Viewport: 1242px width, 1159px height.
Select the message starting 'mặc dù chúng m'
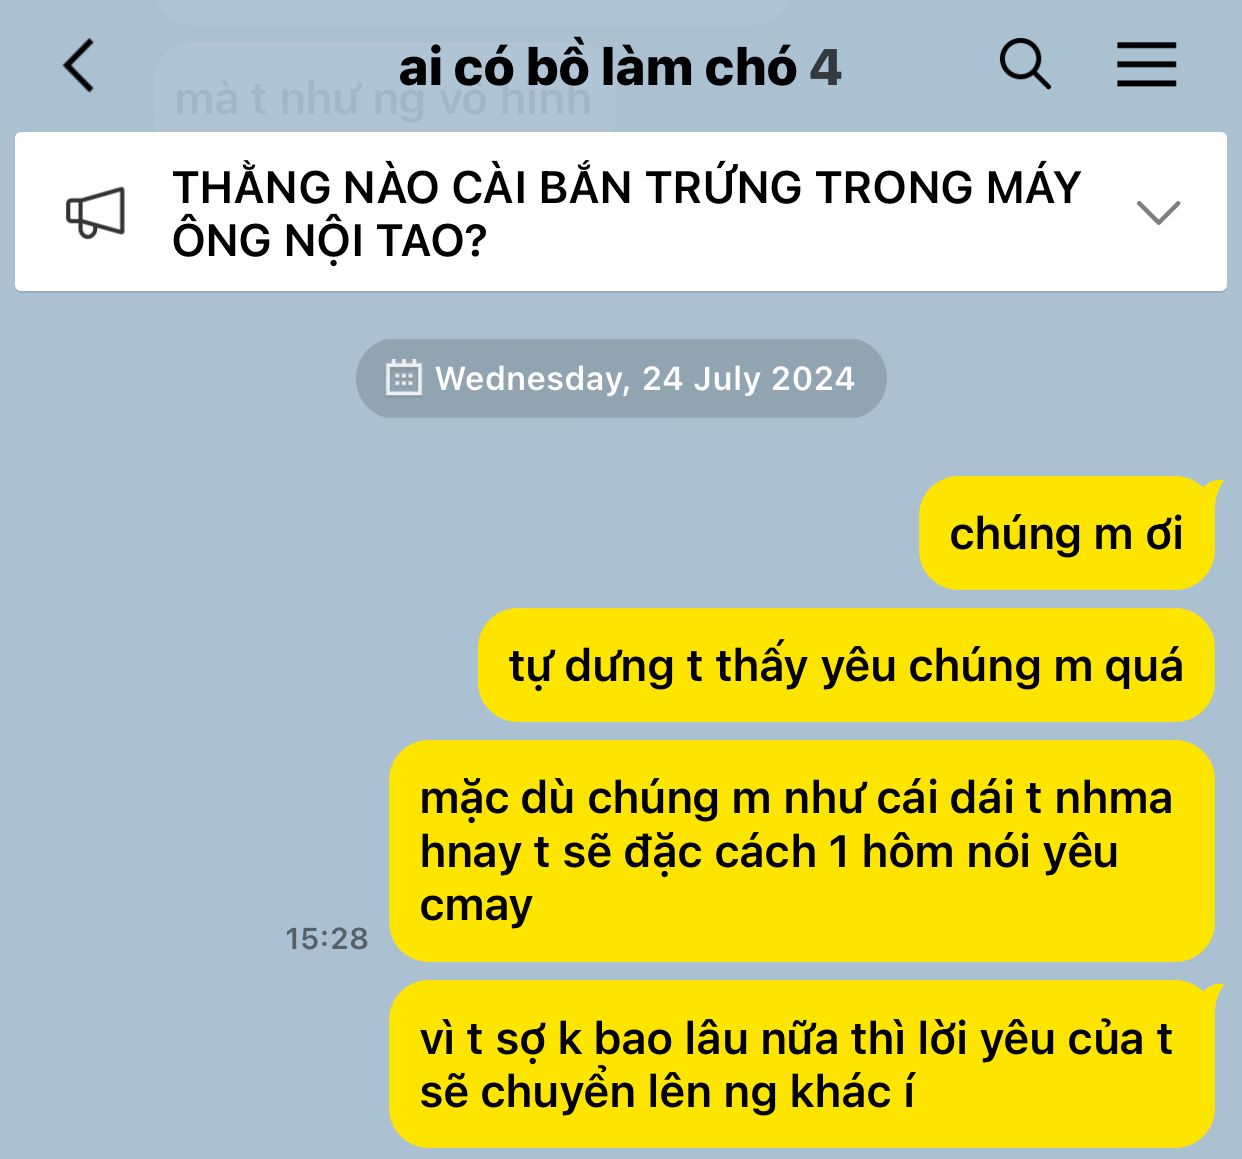pos(801,851)
